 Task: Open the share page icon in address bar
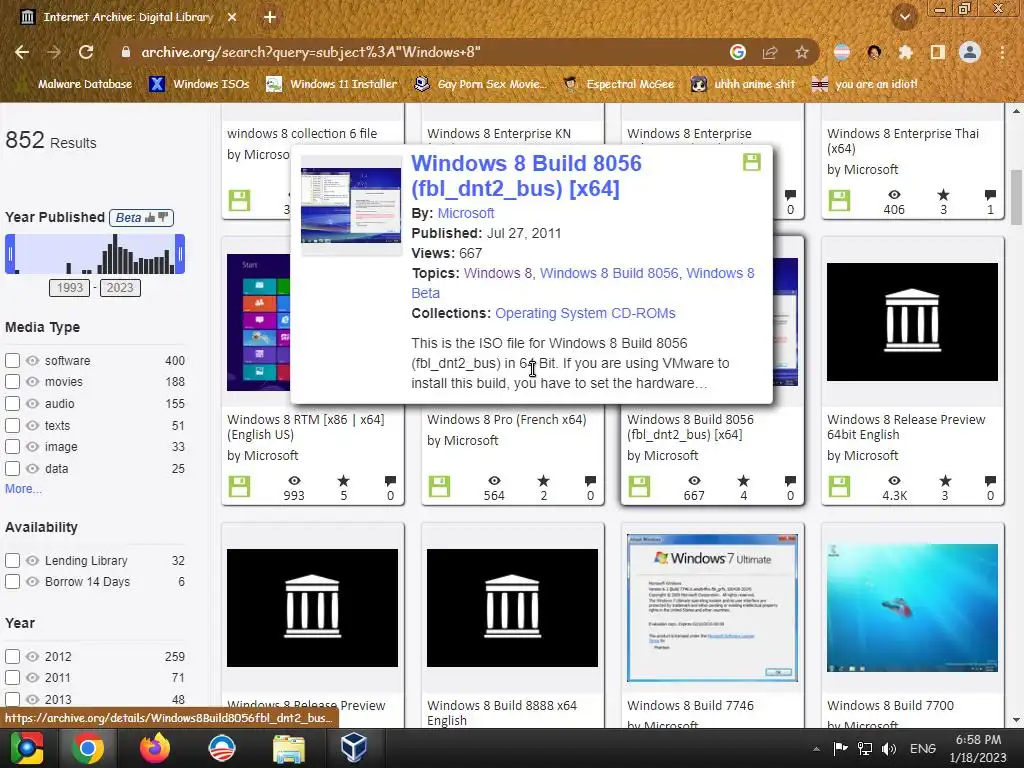(x=770, y=52)
